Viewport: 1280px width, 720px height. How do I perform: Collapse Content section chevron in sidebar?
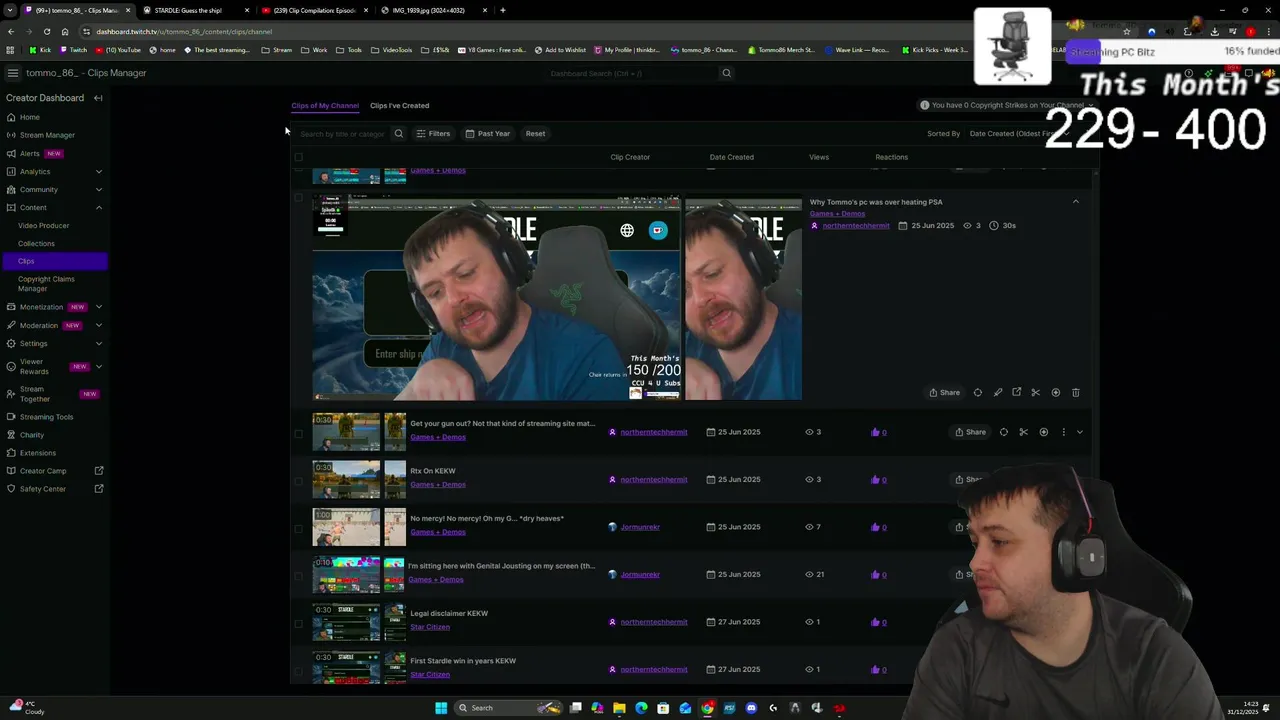click(x=98, y=207)
